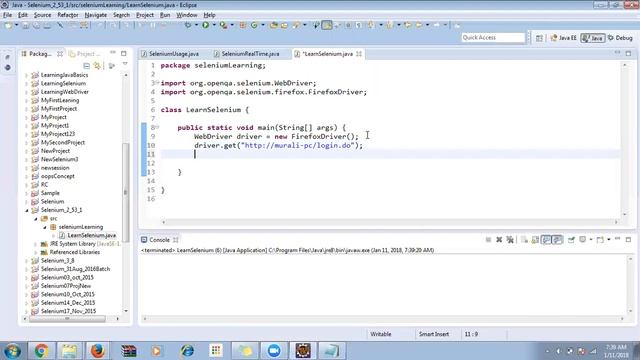Switch to the Project Explorer tab
This screenshot has width=640, height=360.
click(84, 54)
